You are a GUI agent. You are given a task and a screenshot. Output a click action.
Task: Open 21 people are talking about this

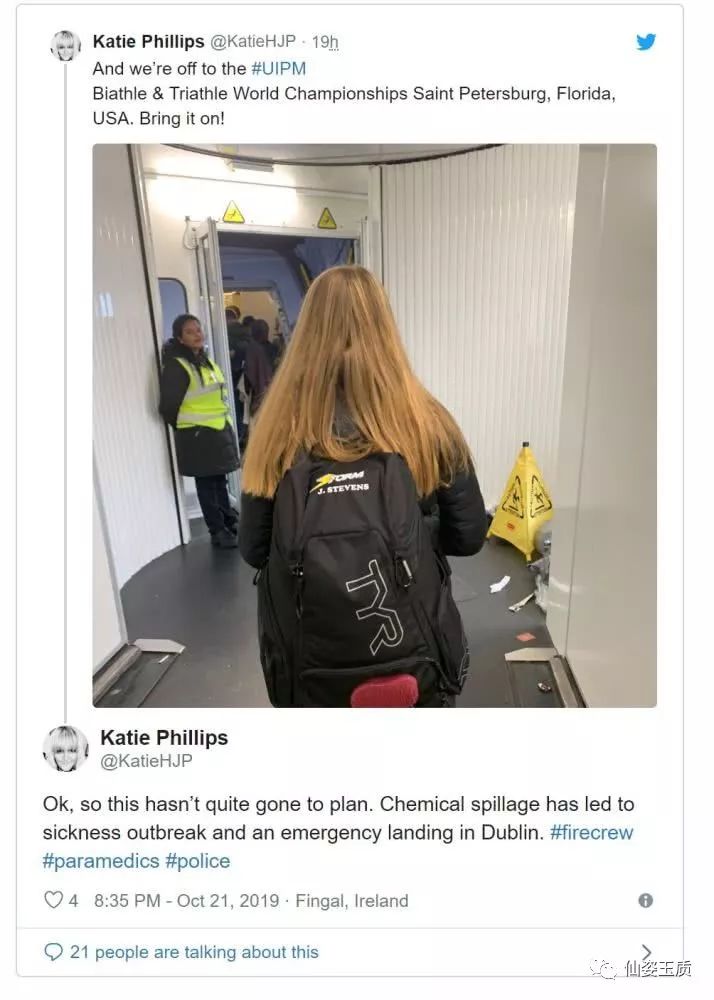[194, 952]
